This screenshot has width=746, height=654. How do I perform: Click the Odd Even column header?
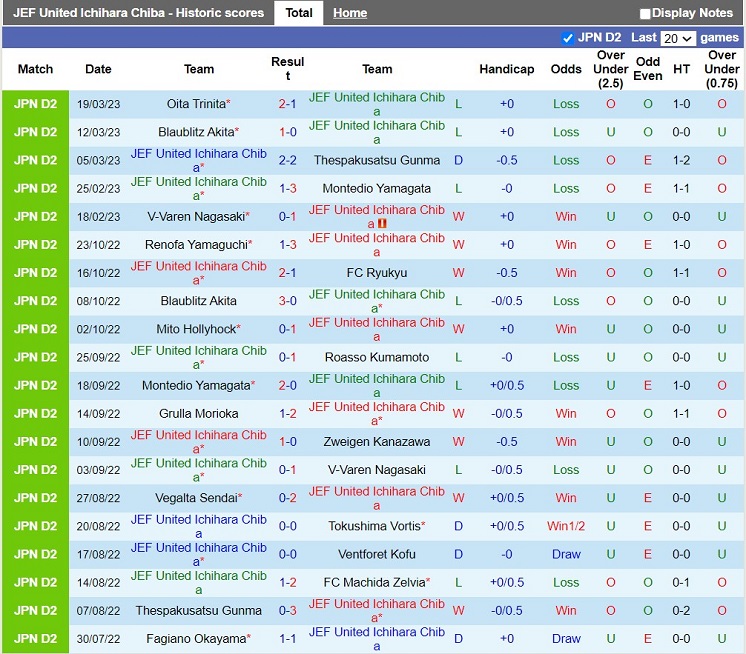coord(648,69)
